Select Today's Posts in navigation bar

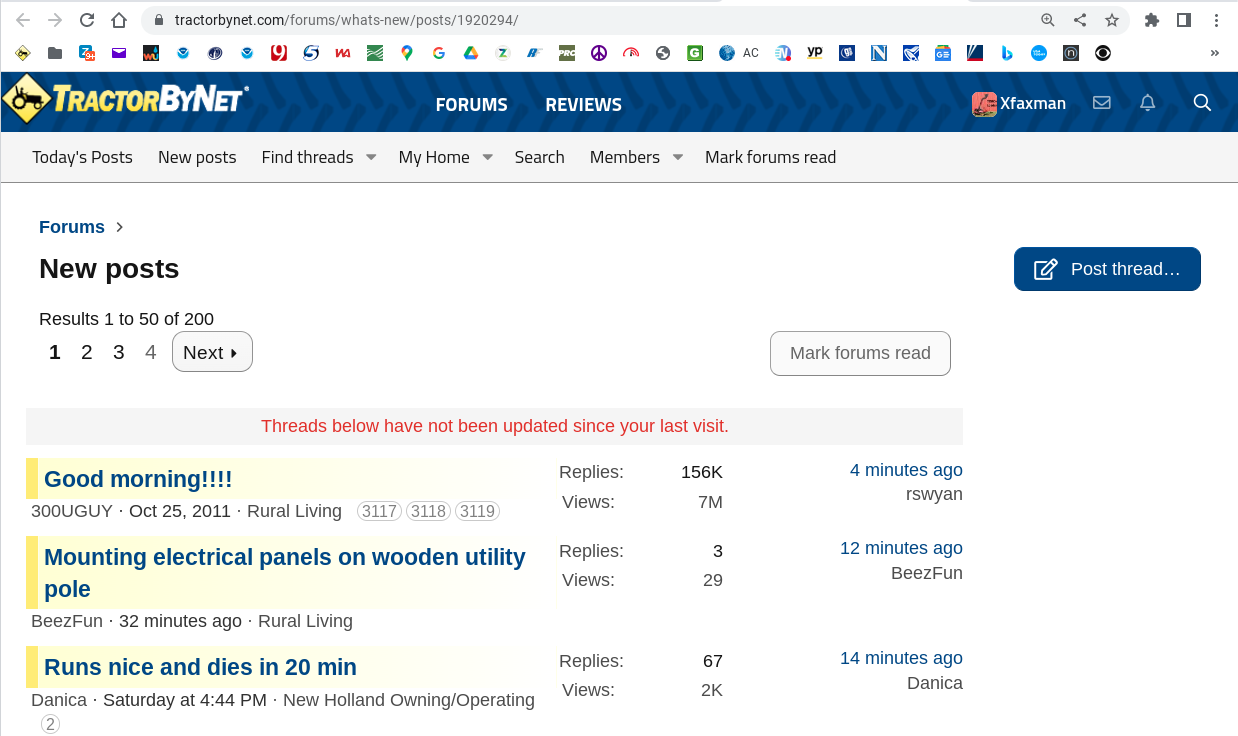(82, 157)
